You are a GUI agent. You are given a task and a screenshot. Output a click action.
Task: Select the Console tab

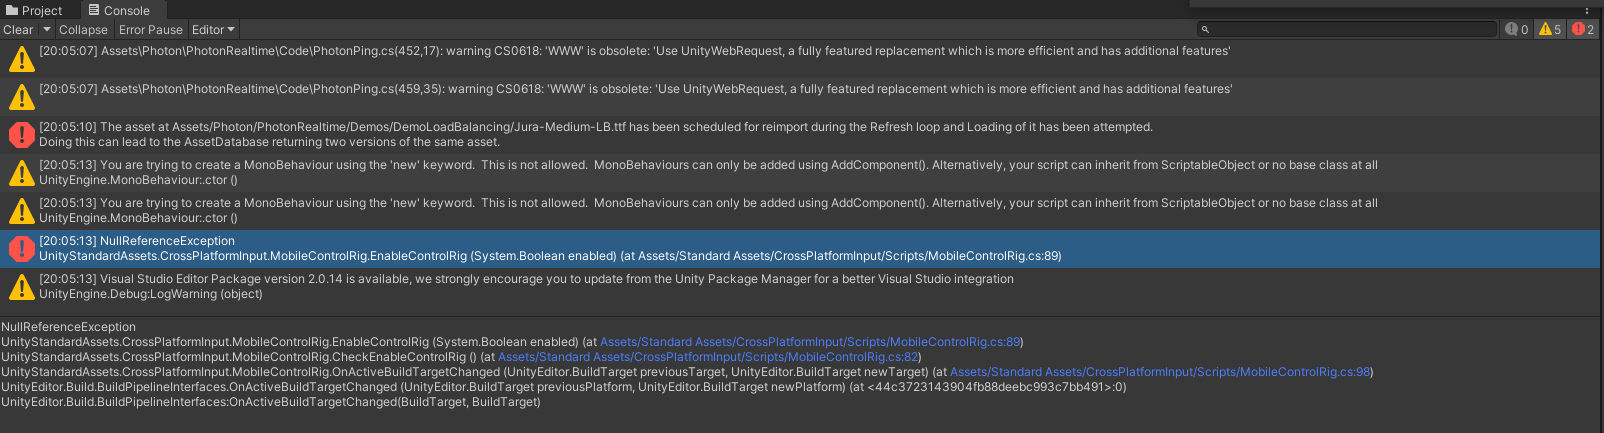pos(119,11)
